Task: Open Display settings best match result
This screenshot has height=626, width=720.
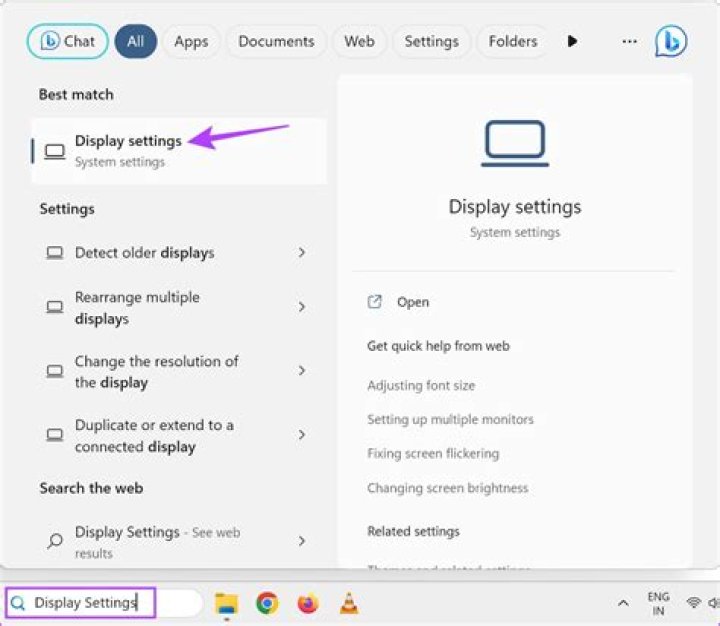Action: (x=128, y=150)
